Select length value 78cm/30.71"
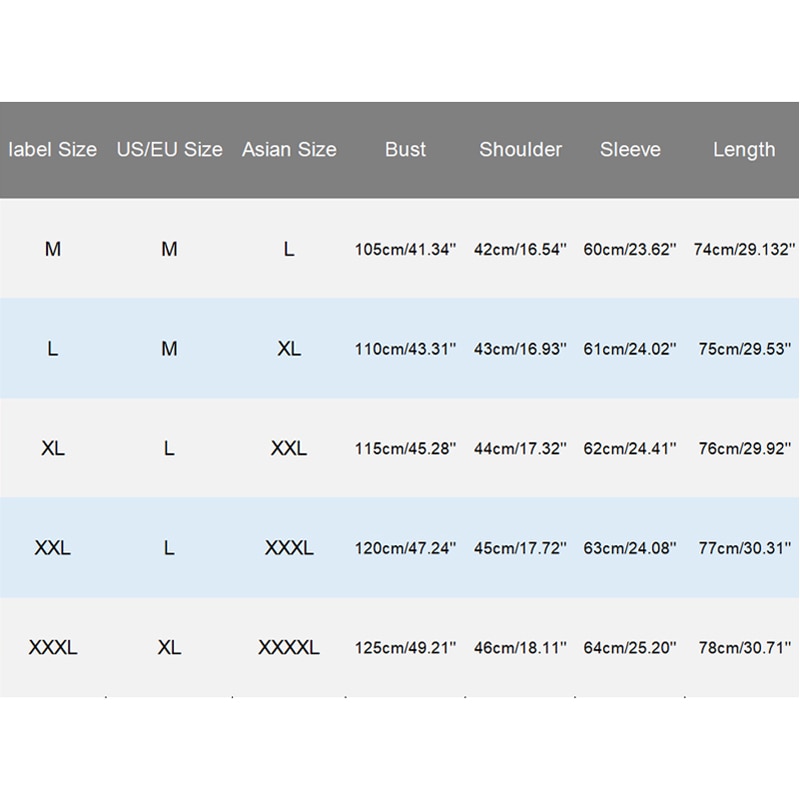Screen dimensions: 800x800 (x=744, y=648)
